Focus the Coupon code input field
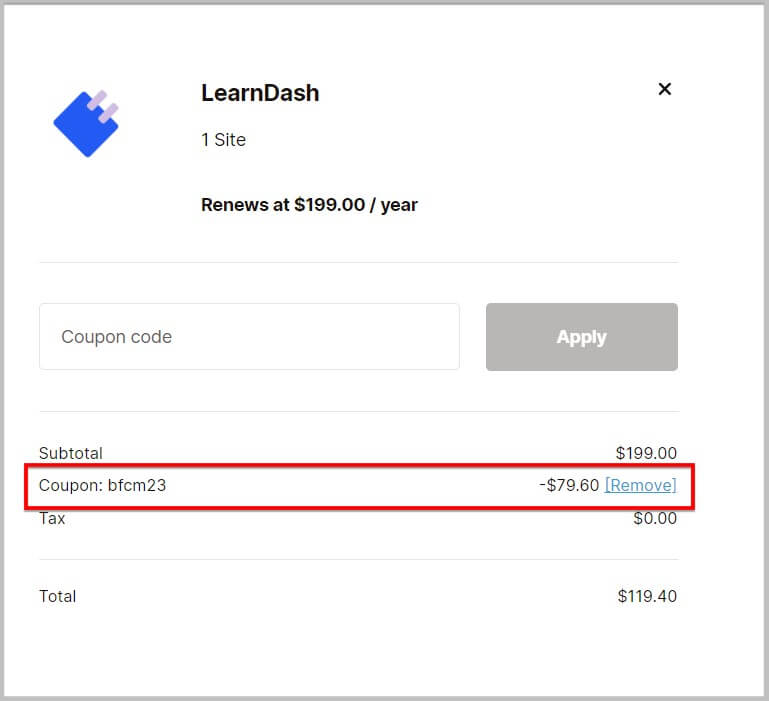The height and width of the screenshot is (701, 769). pos(249,337)
